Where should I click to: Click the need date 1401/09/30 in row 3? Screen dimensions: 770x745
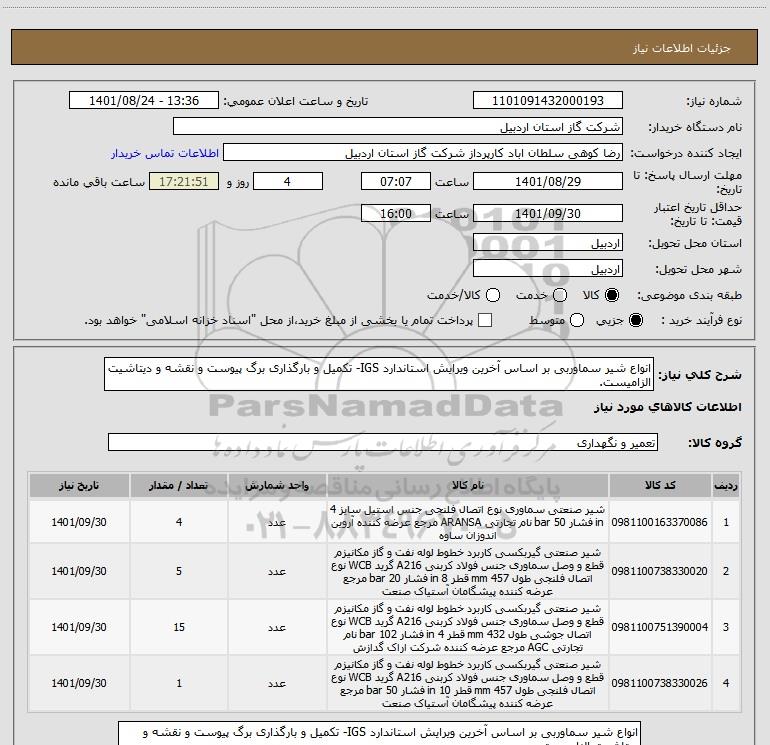[x=79, y=627]
